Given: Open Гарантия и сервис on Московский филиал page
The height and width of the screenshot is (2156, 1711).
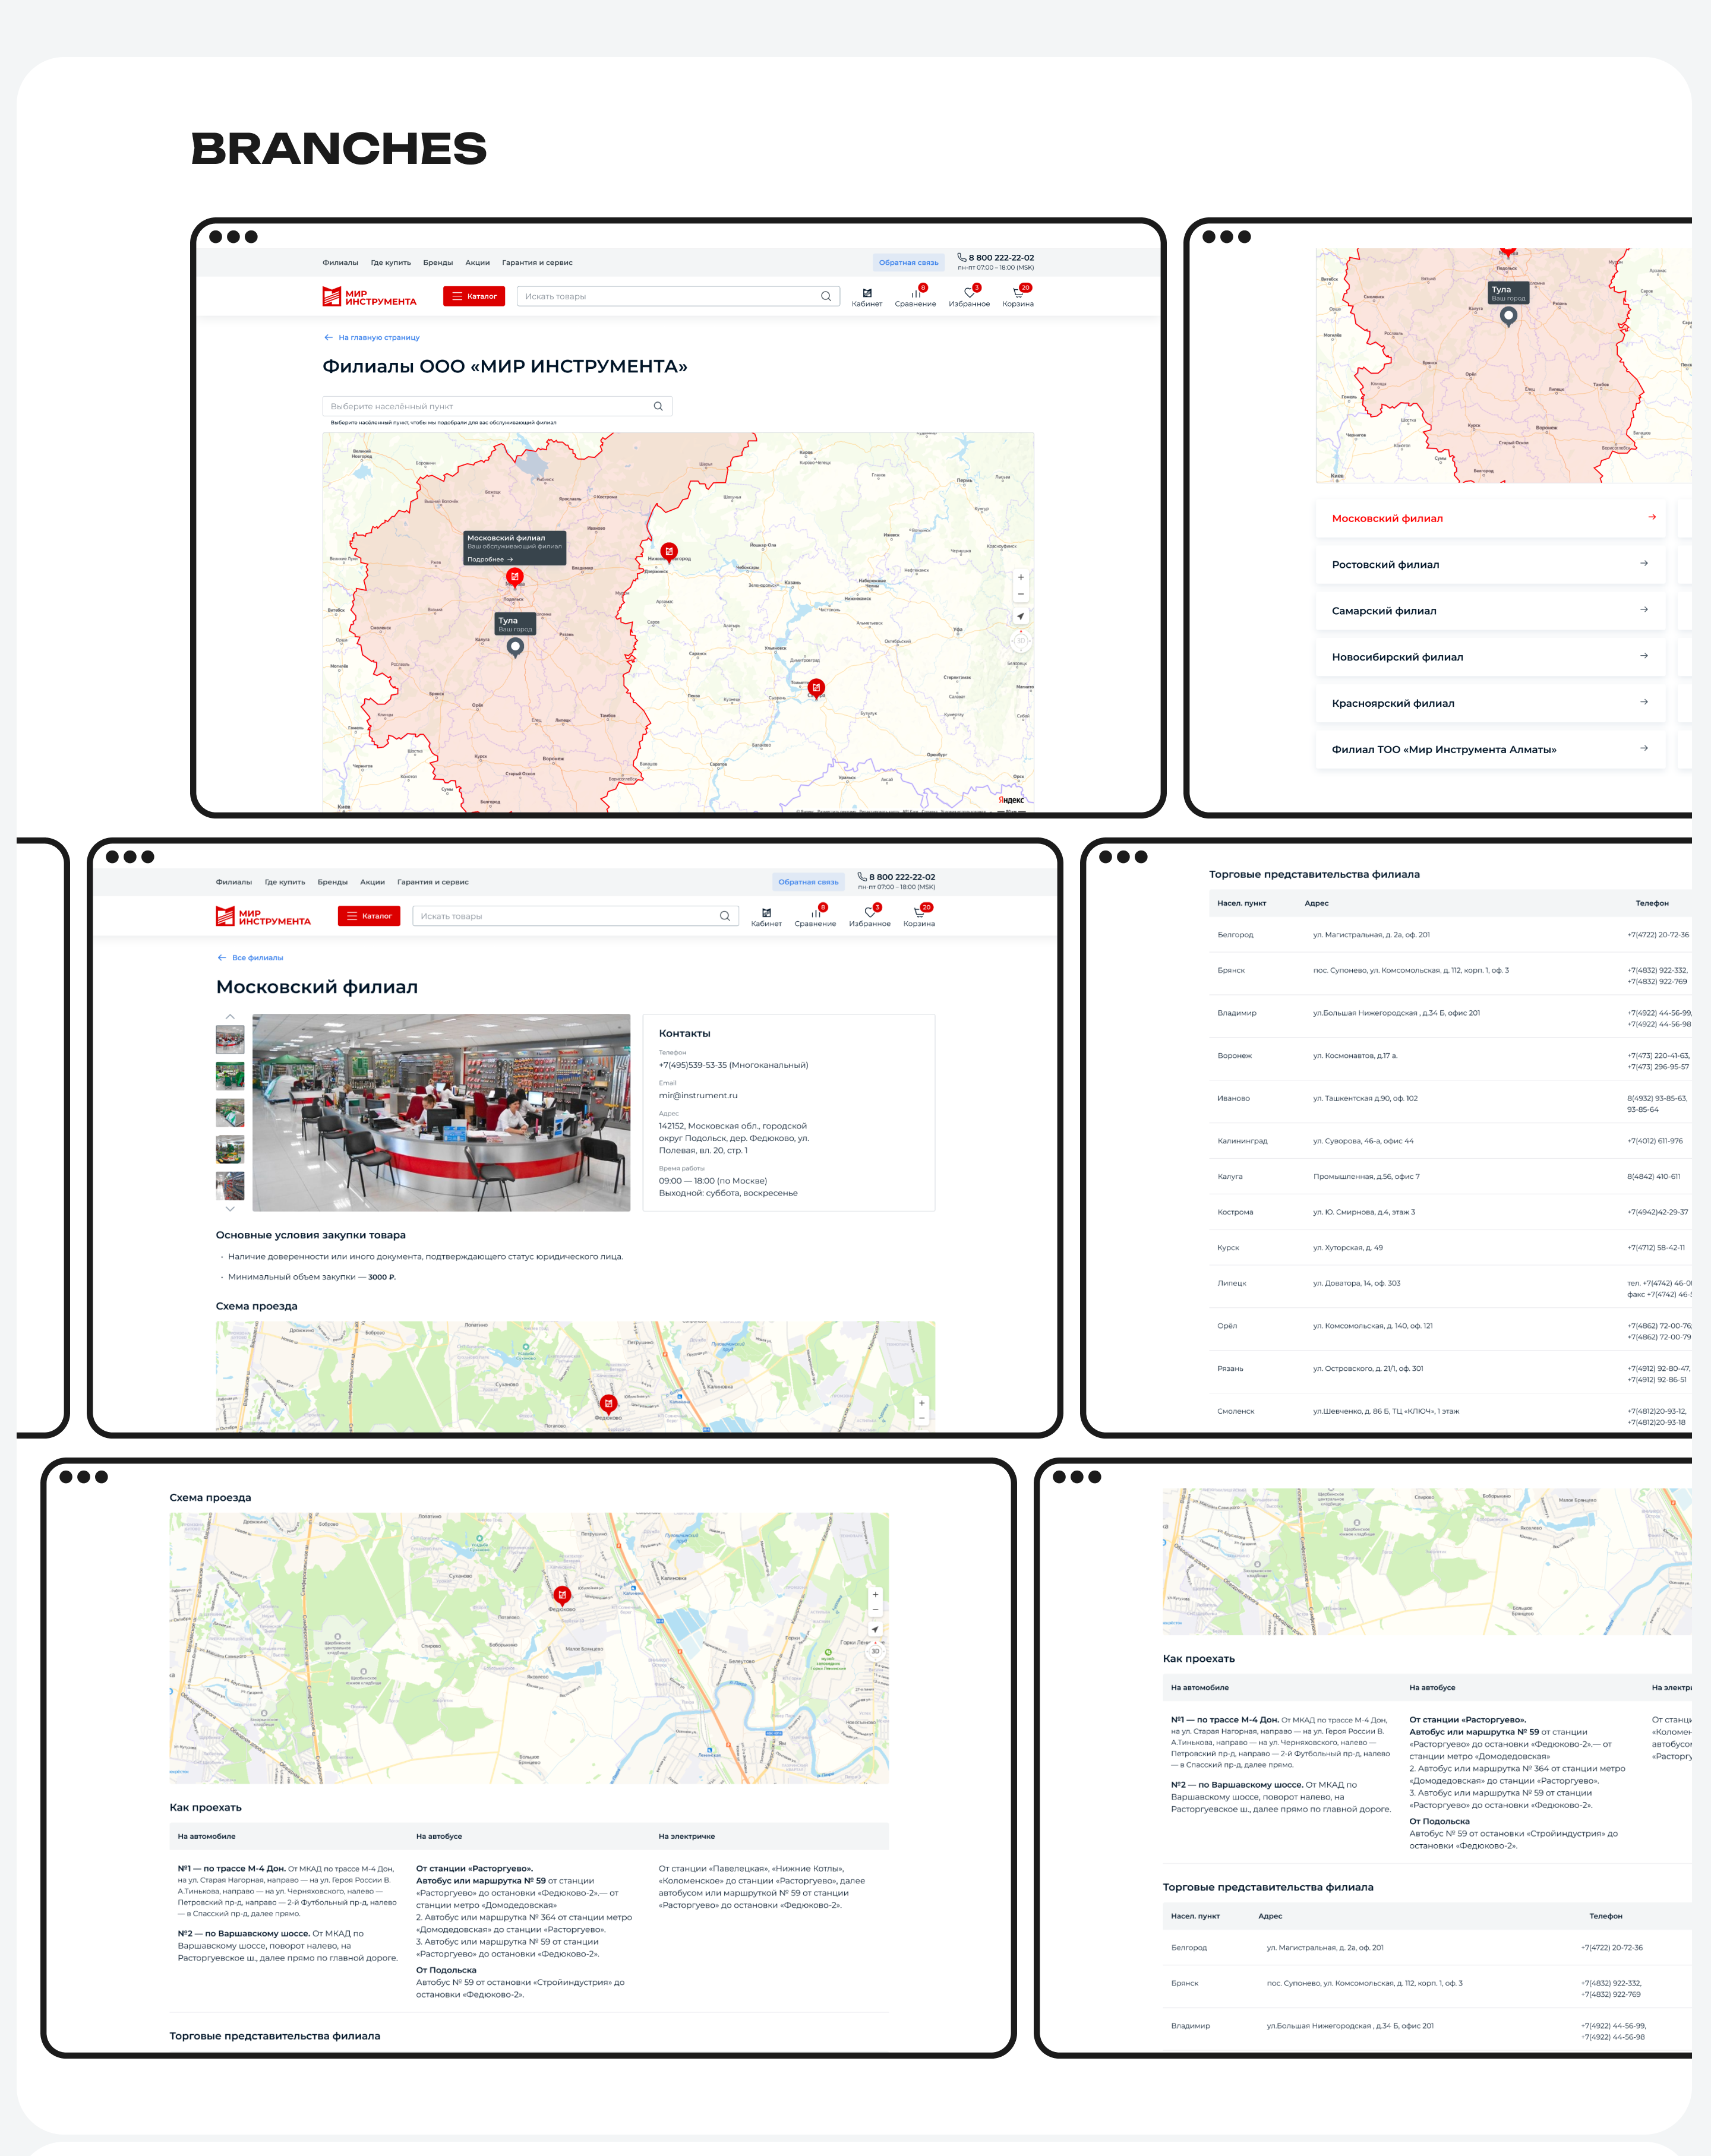Looking at the screenshot, I should [432, 882].
